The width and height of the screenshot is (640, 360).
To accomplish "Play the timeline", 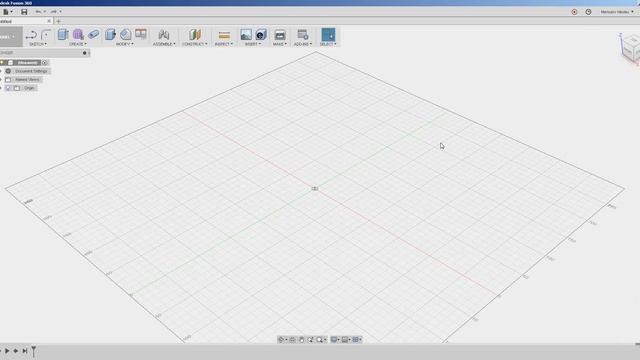I will 7,351.
